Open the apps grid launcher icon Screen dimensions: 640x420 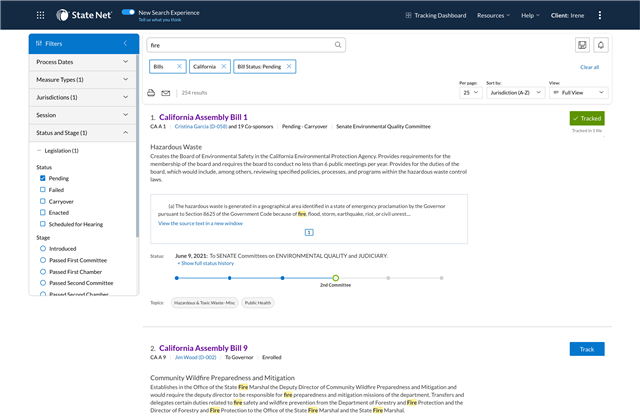coord(40,16)
